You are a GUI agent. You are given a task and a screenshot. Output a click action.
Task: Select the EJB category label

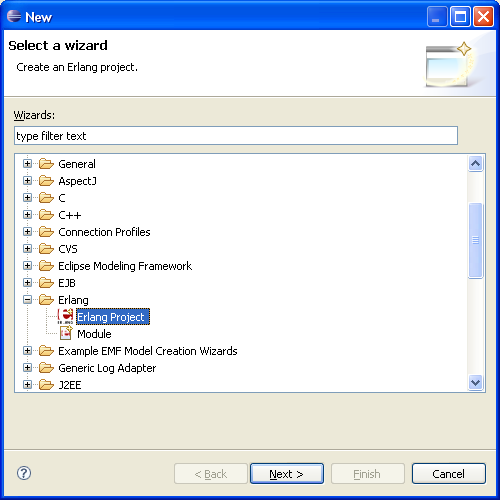[67, 283]
